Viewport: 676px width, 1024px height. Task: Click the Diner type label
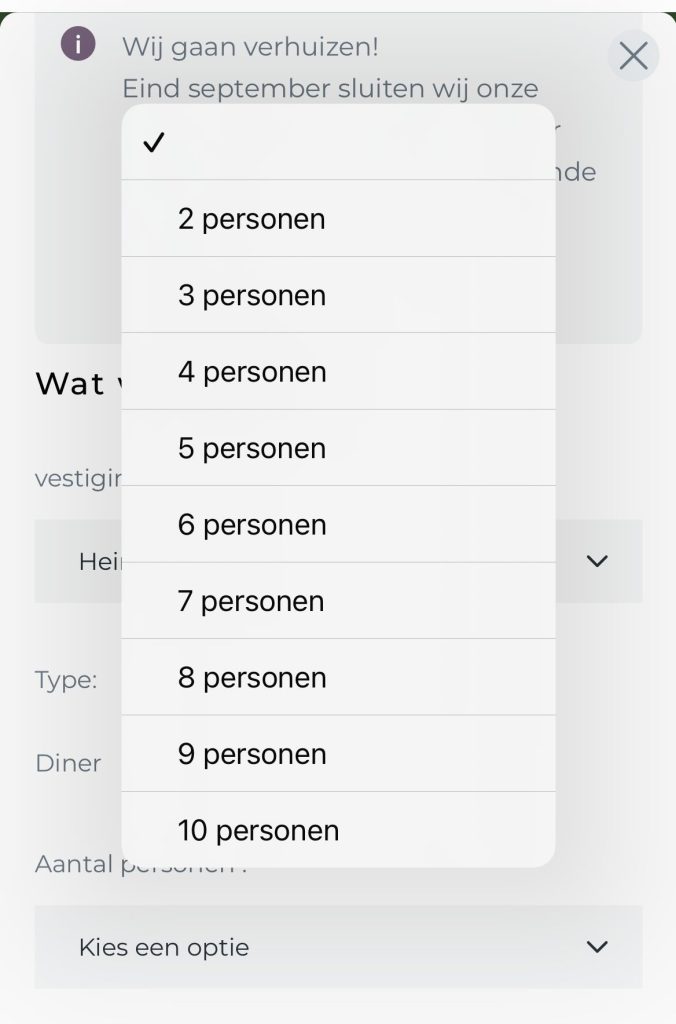(68, 763)
